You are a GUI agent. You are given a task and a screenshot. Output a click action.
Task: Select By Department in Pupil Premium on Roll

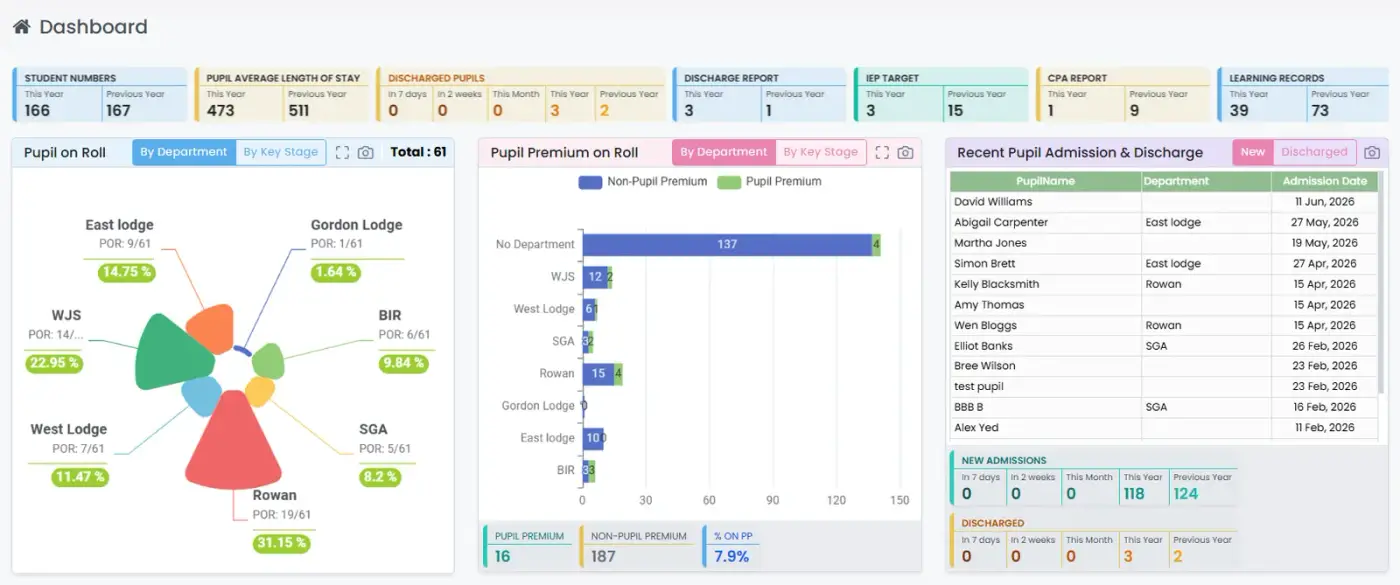pos(724,152)
